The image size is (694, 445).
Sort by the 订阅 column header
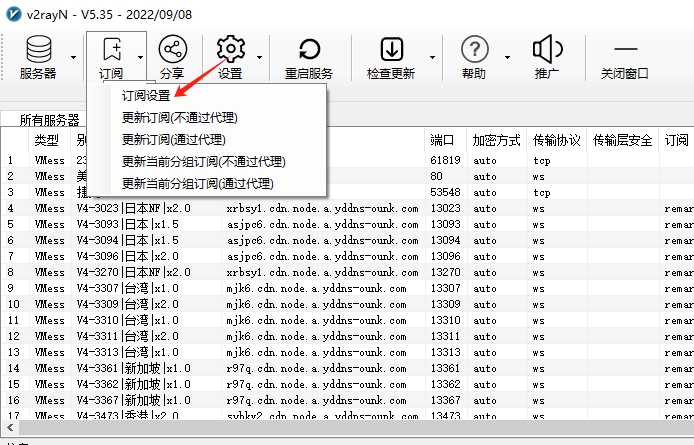tap(676, 140)
